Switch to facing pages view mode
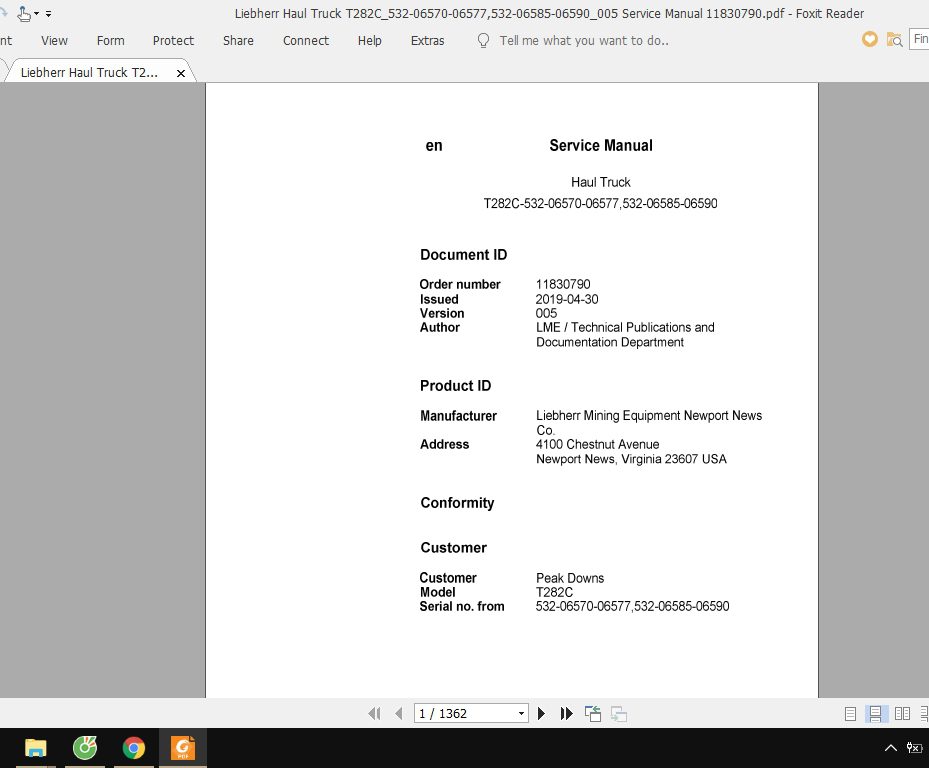The image size is (929, 768). [902, 713]
